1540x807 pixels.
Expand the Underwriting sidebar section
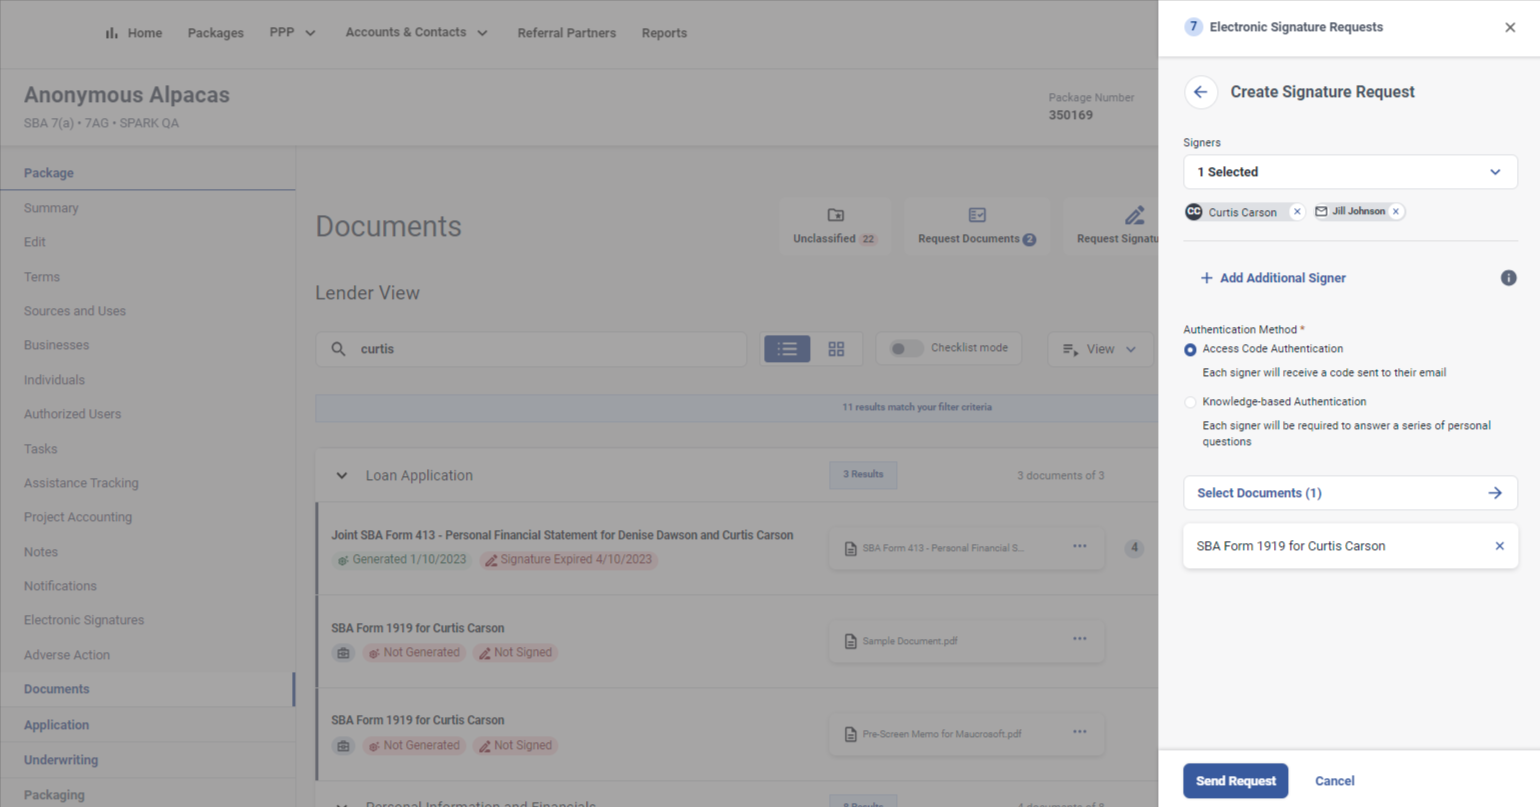[61, 760]
